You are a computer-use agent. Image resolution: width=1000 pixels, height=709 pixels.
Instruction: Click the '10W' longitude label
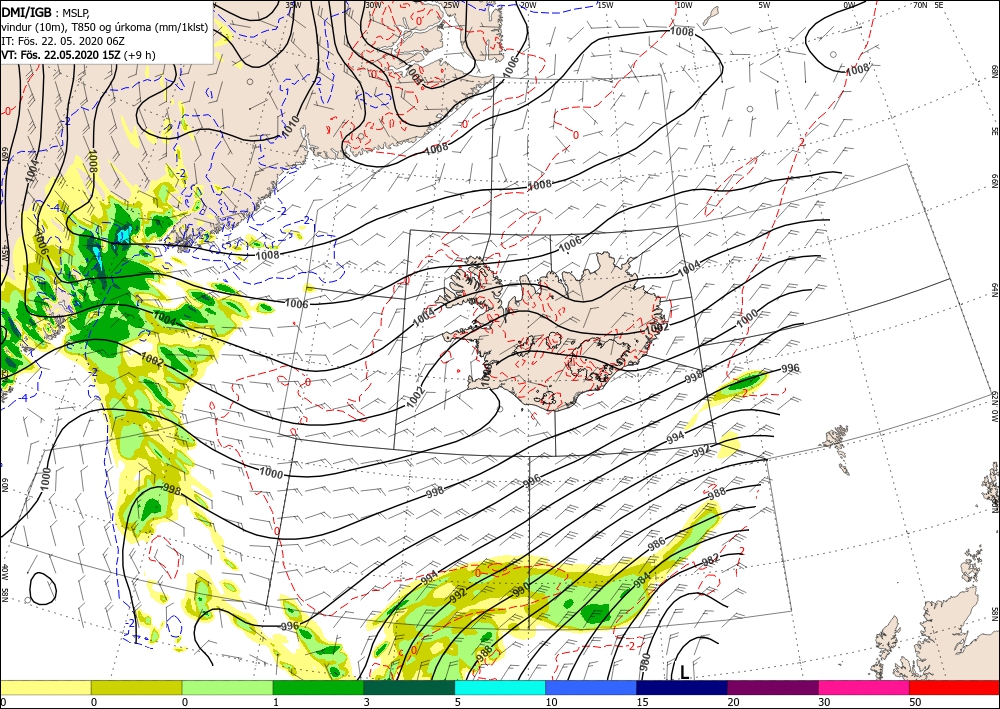684,5
